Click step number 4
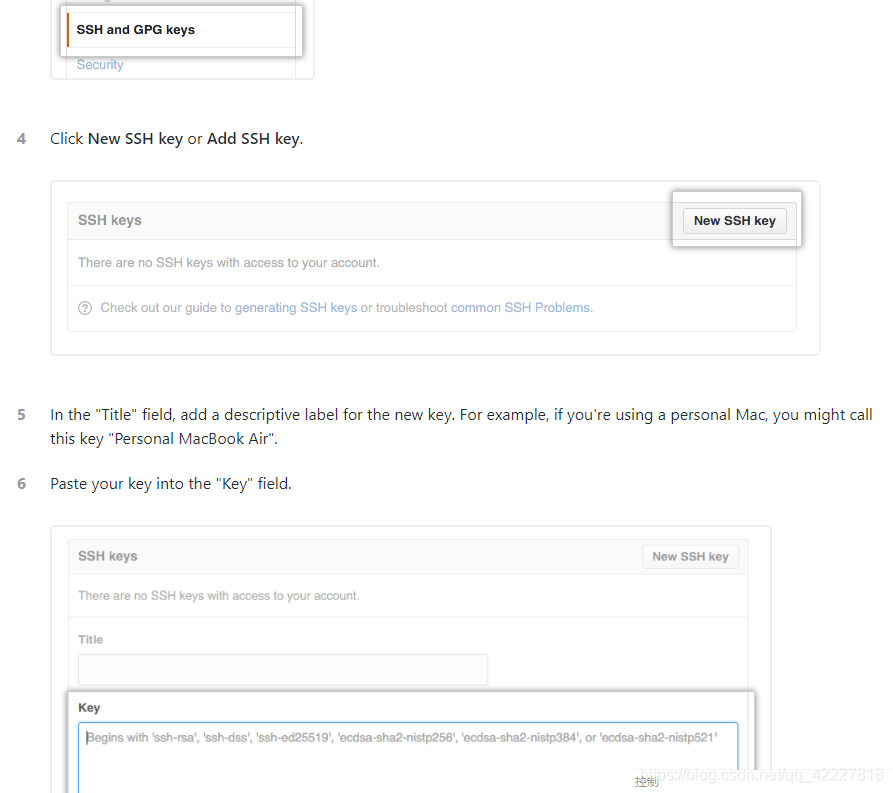This screenshot has height=793, width=893. click(22, 139)
